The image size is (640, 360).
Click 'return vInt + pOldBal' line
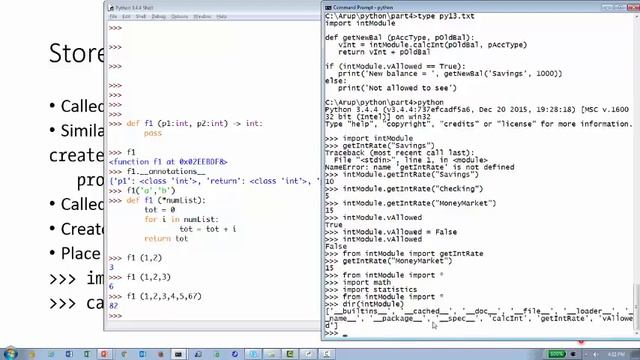384,52
